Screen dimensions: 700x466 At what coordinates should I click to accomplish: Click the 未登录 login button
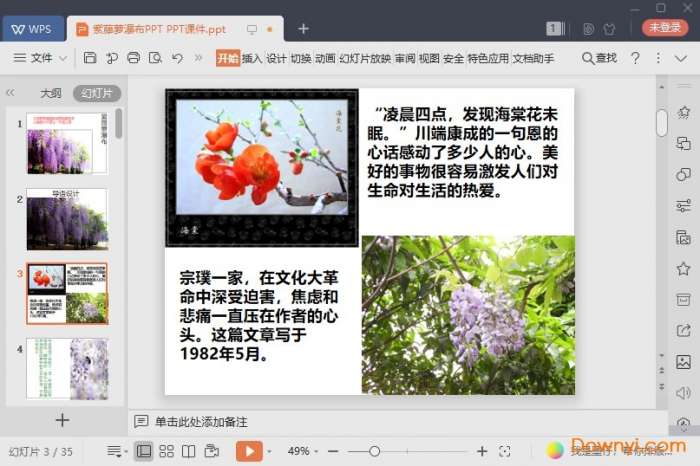point(665,28)
